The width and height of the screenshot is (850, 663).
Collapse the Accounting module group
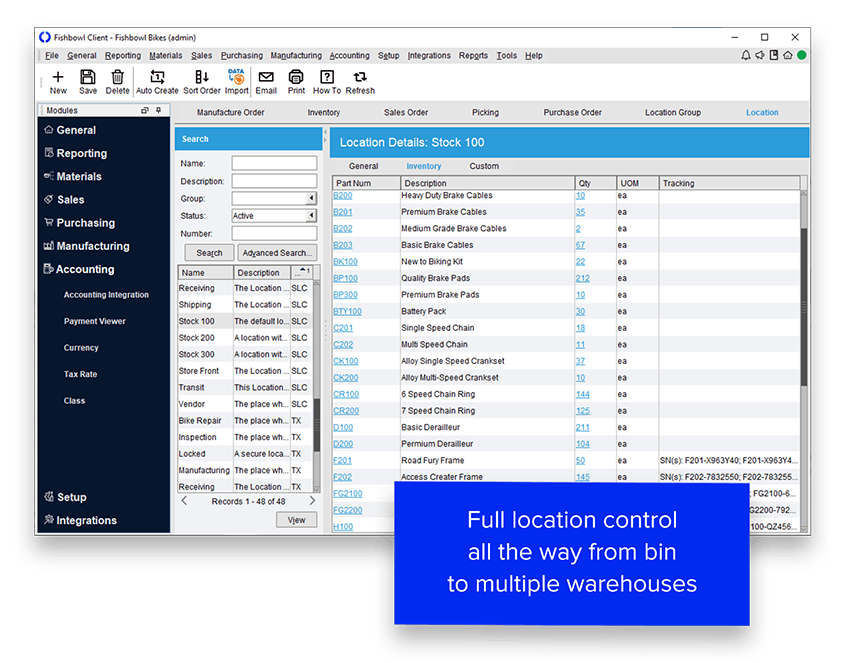[x=79, y=269]
